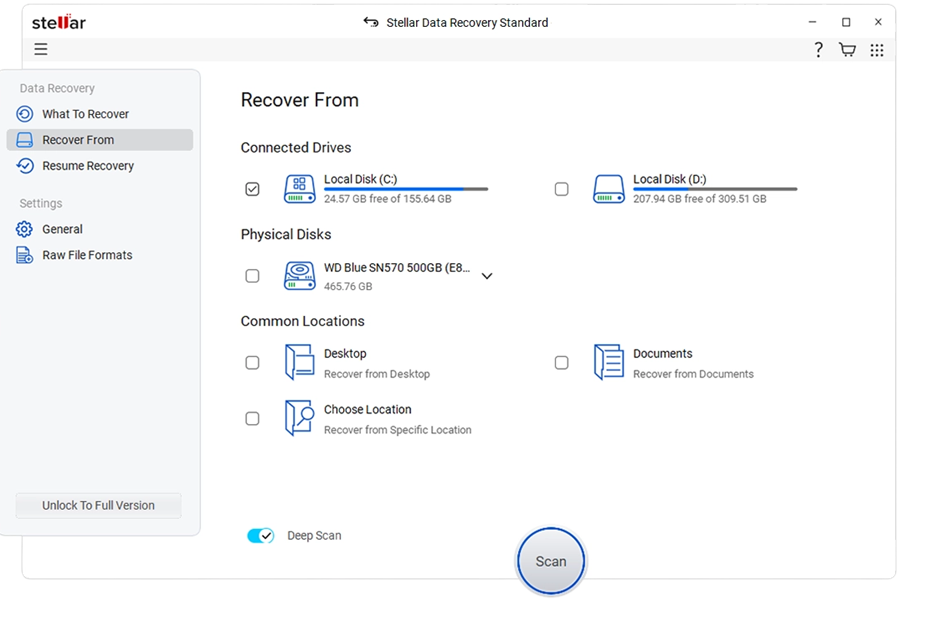Click the "465.76 GB" disk size text
Image resolution: width=925 pixels, height=627 pixels.
pos(348,286)
